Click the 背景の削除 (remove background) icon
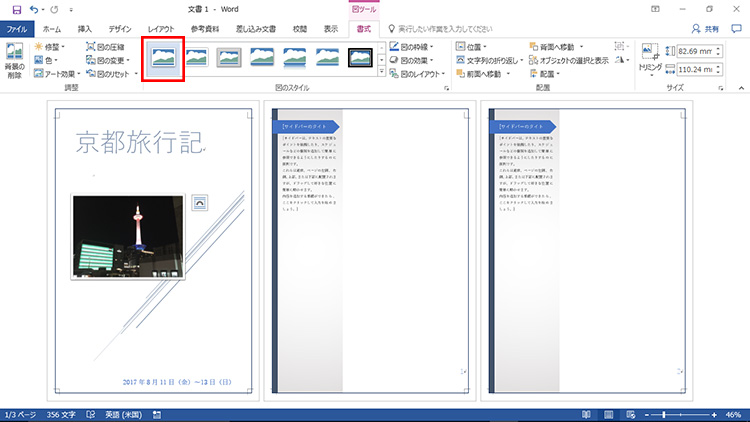Viewport: 750px width, 422px height. tap(14, 58)
